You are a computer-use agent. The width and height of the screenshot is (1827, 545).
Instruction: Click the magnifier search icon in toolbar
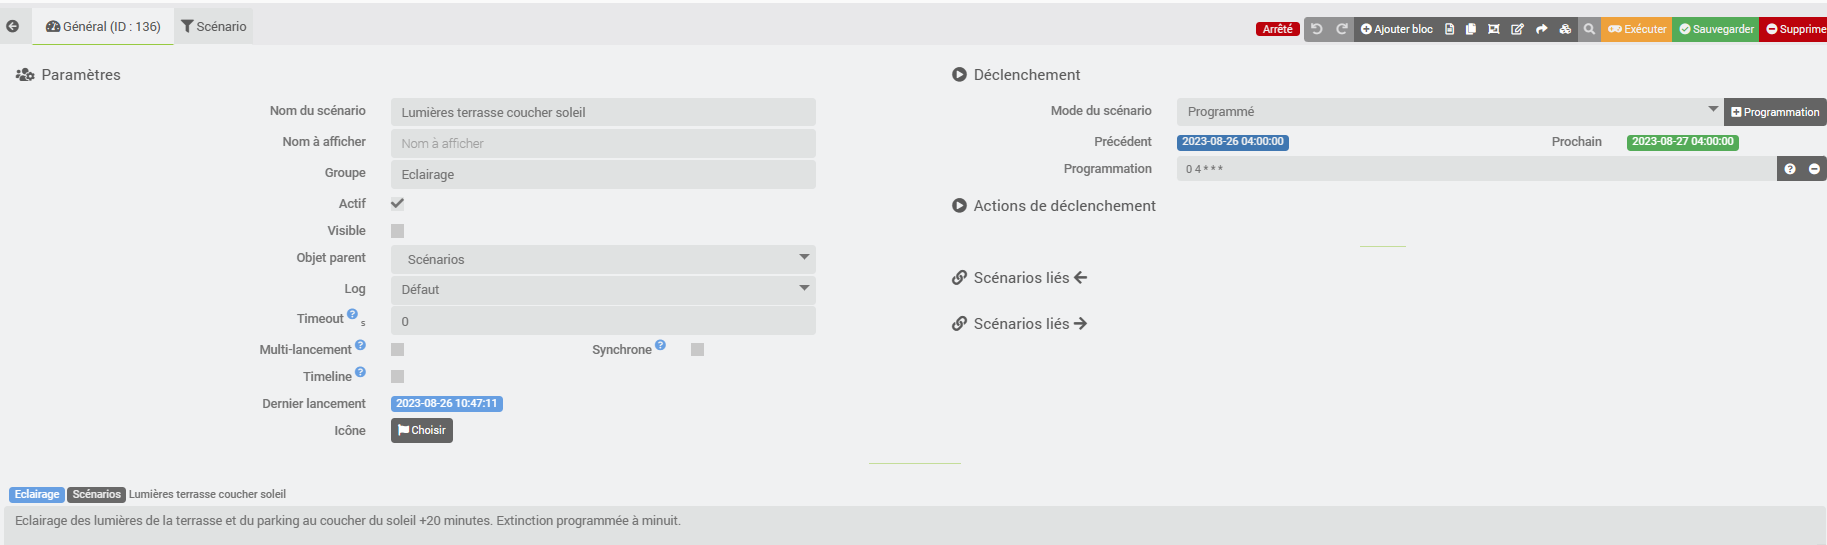[1589, 29]
